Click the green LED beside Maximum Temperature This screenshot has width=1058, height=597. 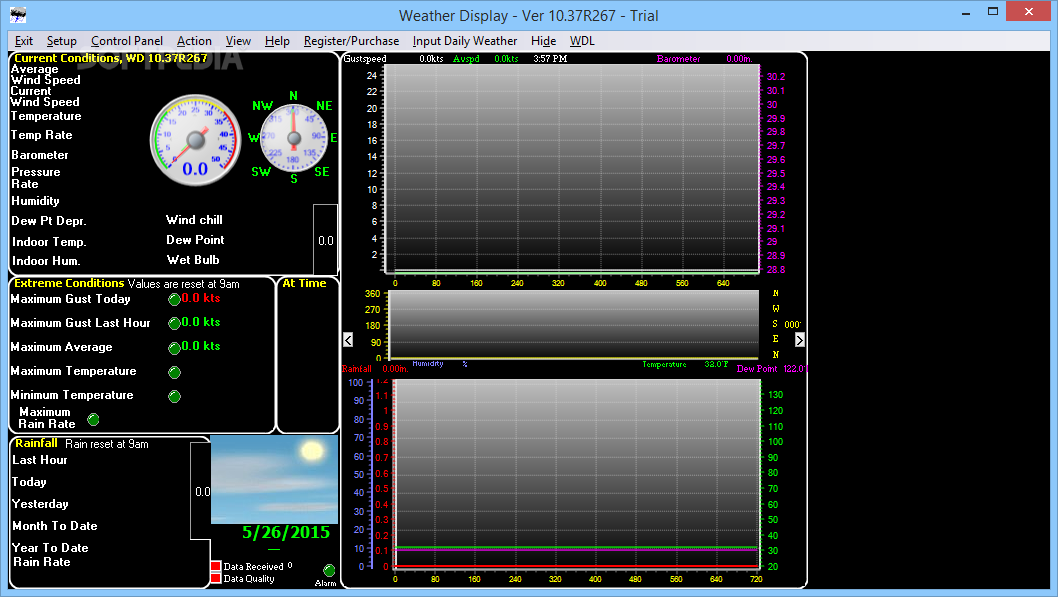coord(174,372)
